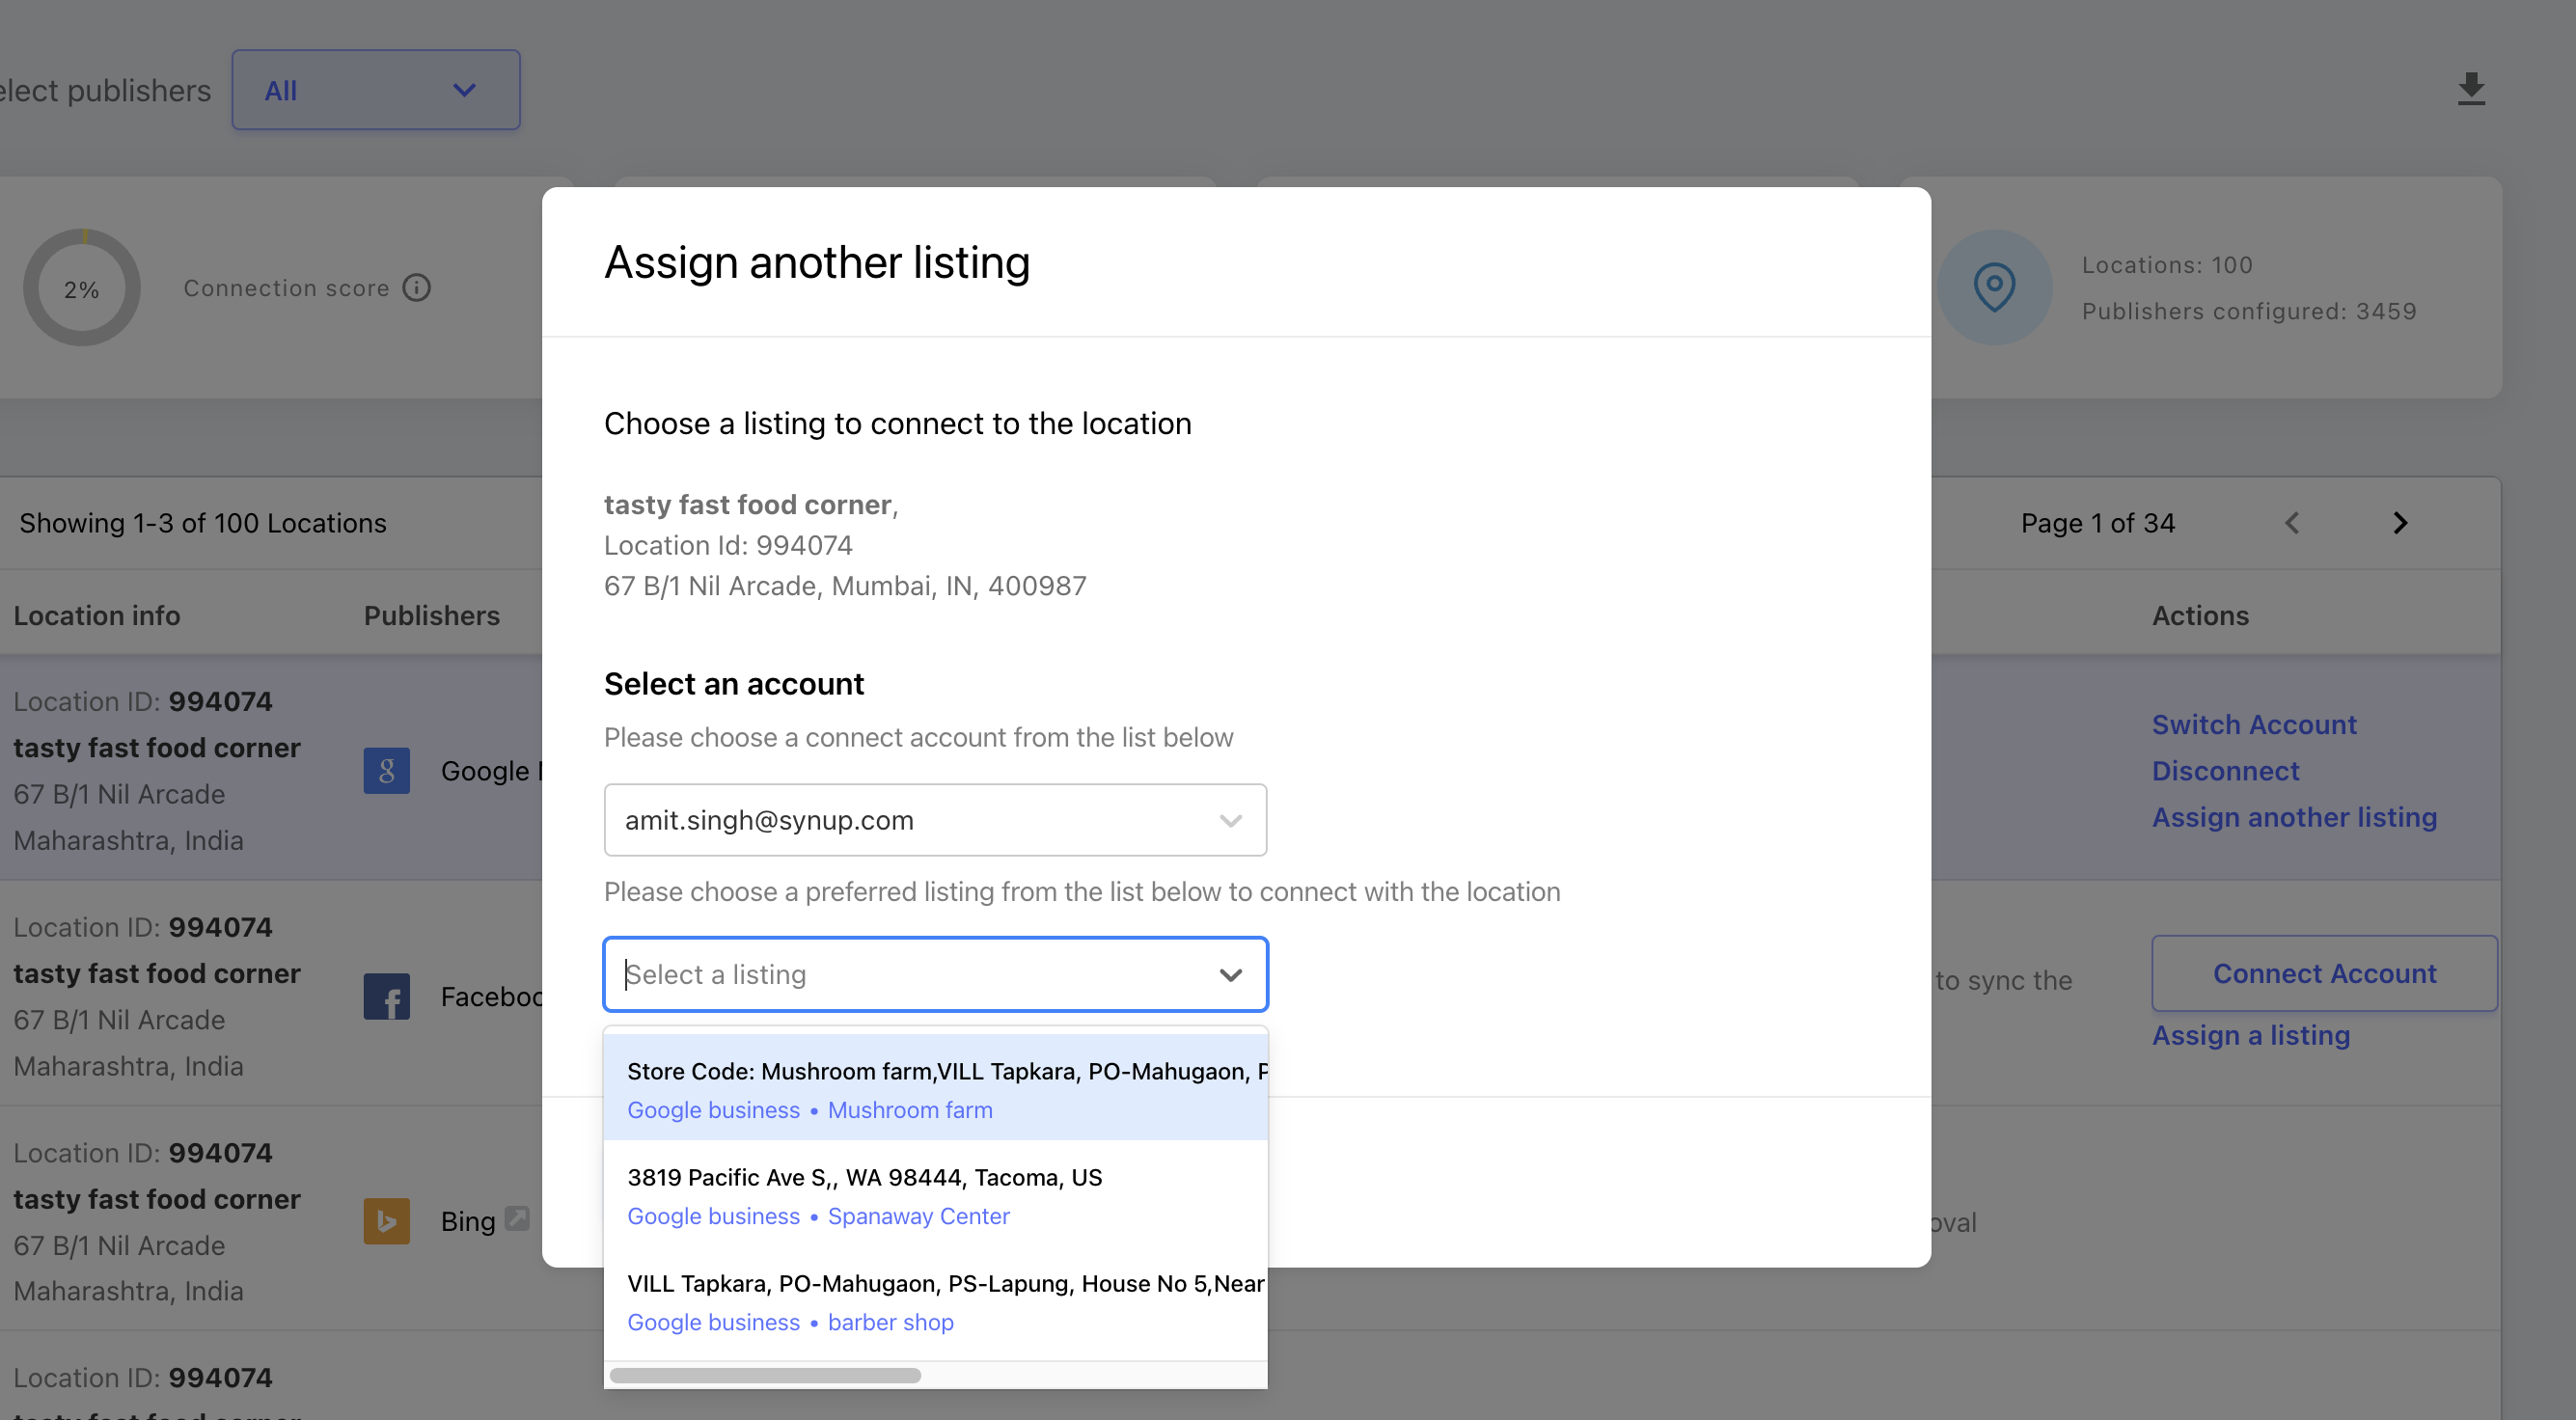
Task: Click 'Locations: 100' text
Action: coord(2167,265)
